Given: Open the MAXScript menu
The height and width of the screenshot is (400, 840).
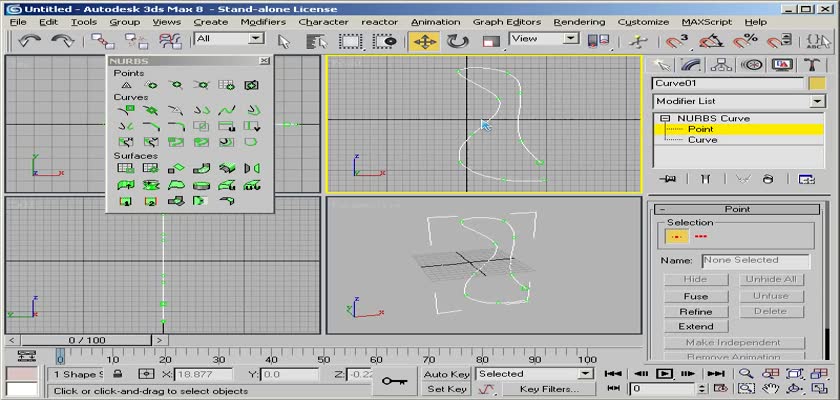Looking at the screenshot, I should click(707, 22).
